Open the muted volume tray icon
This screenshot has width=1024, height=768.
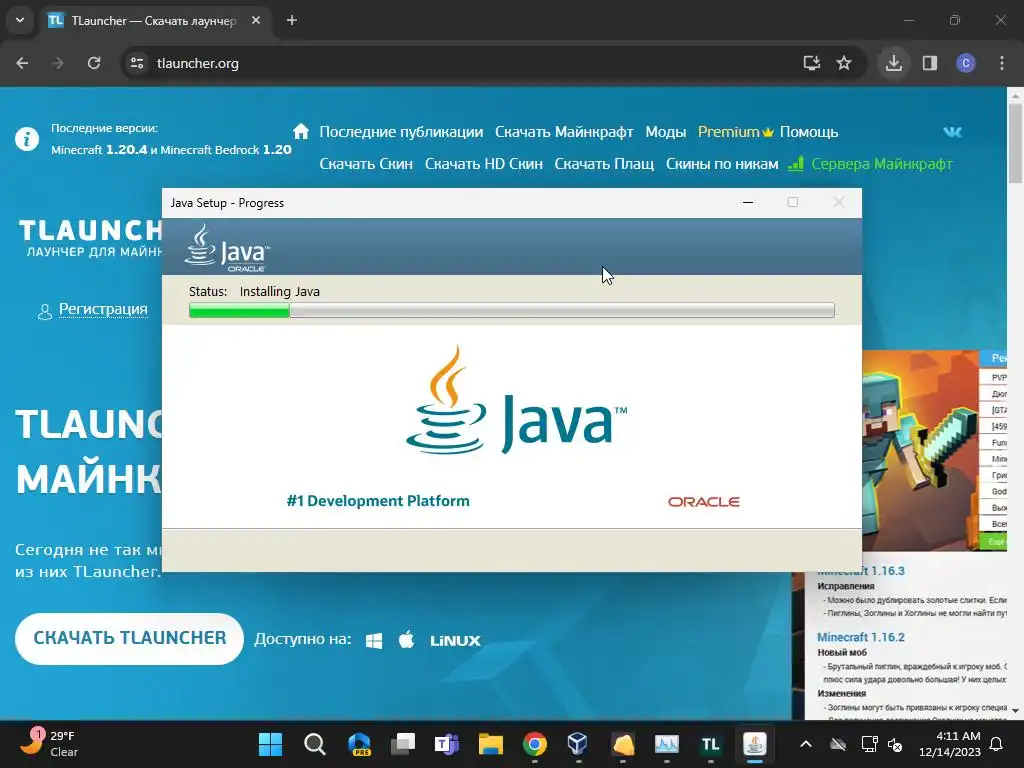[895, 744]
